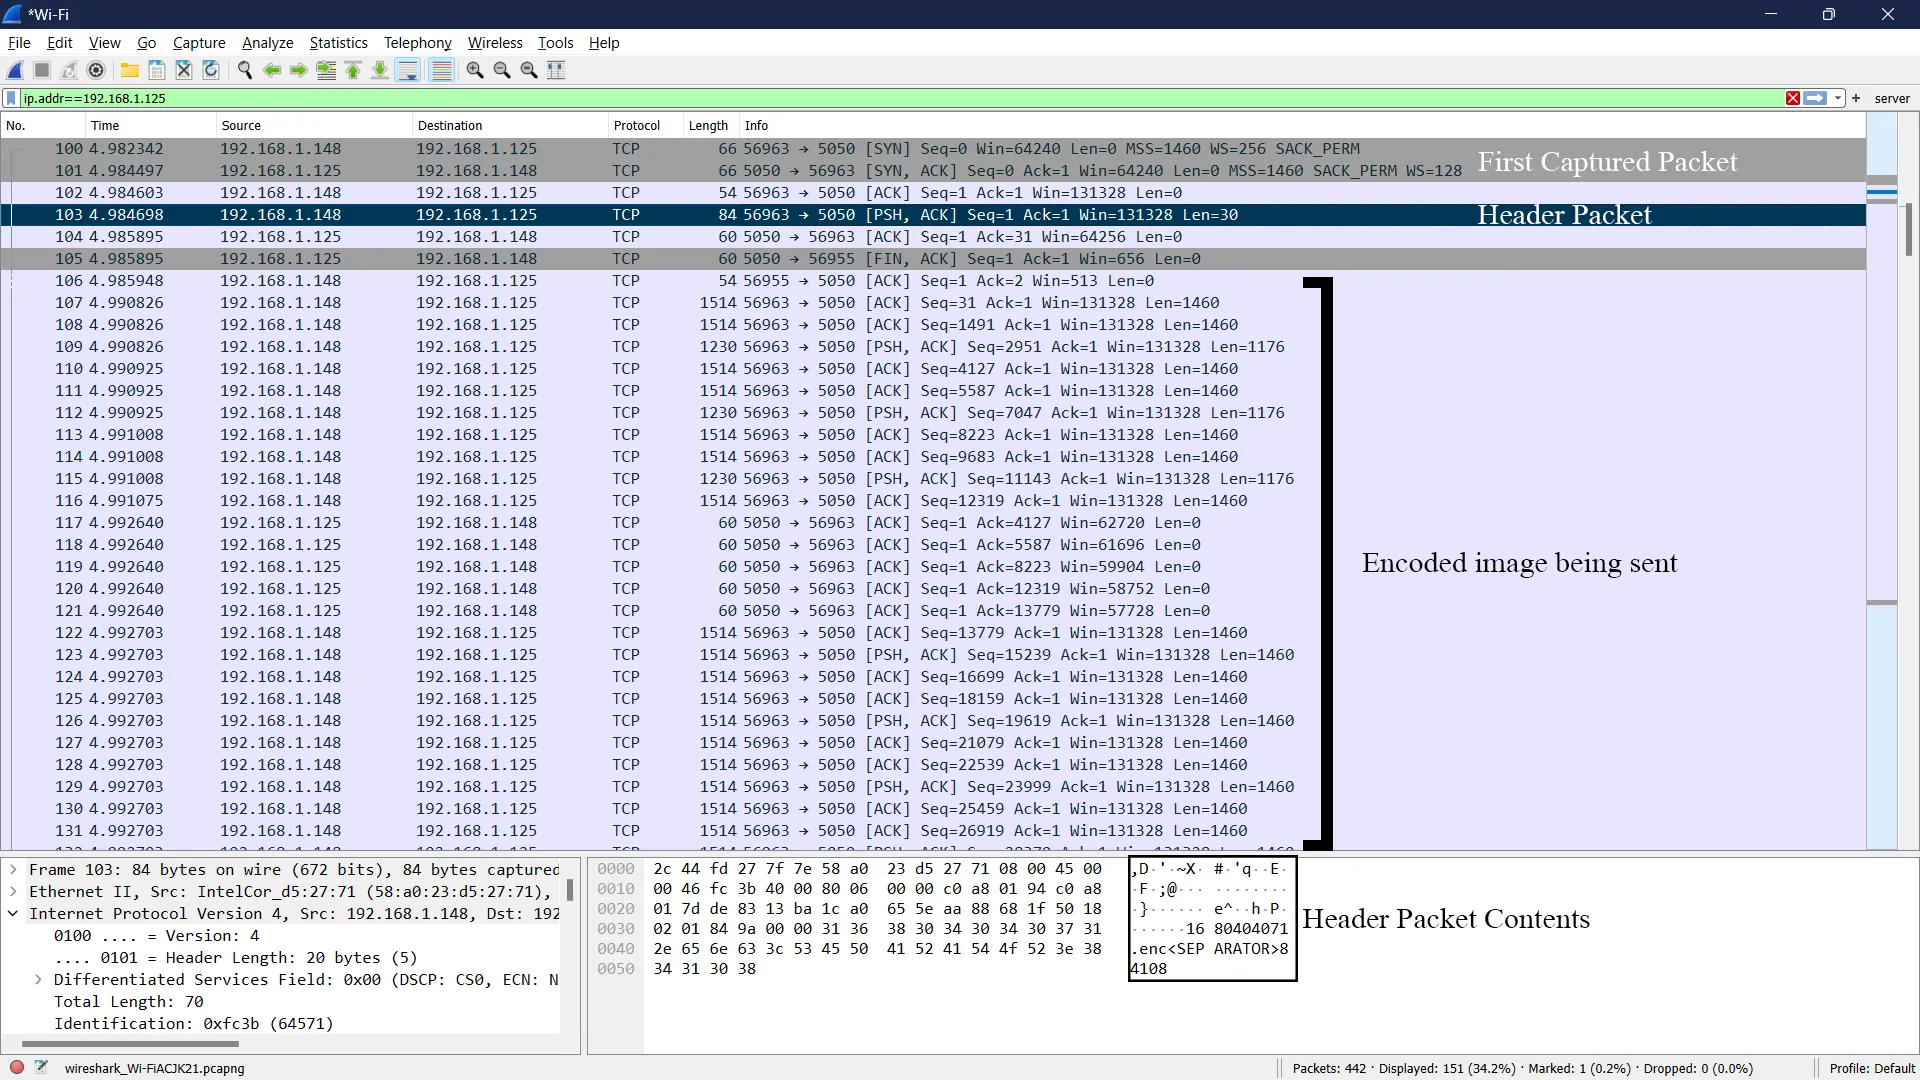This screenshot has width=1920, height=1080.
Task: Reload this capture file
Action: coord(211,70)
